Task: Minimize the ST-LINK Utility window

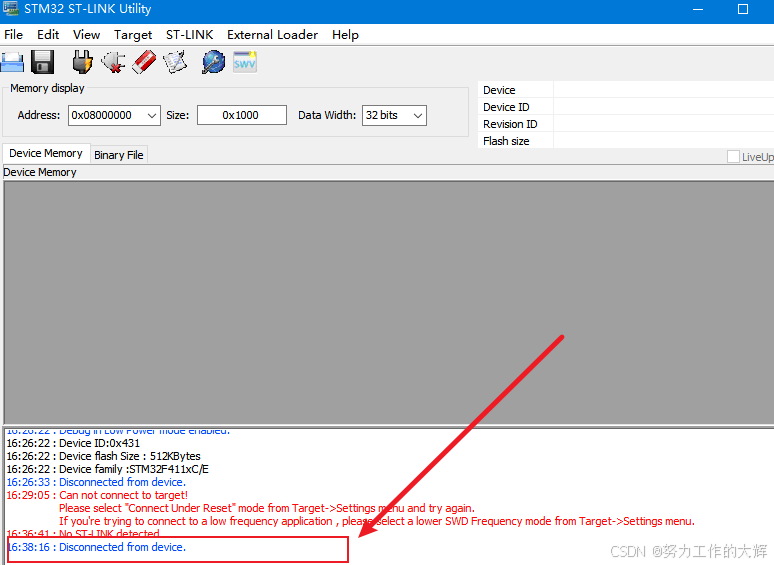Action: 698,9
